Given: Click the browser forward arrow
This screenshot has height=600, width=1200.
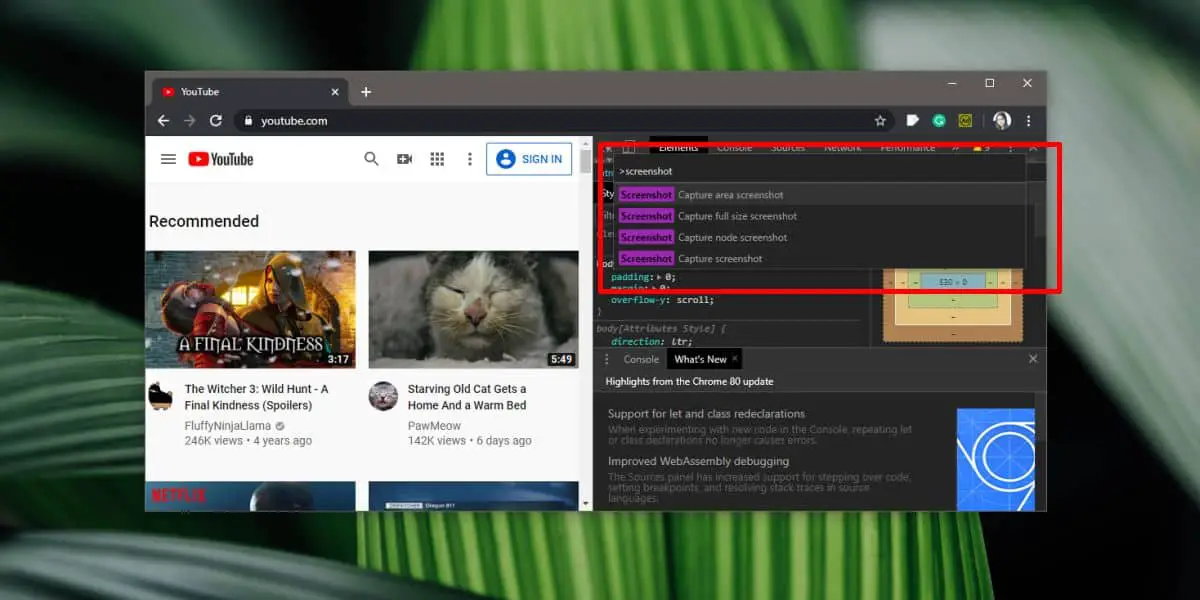Looking at the screenshot, I should click(x=189, y=120).
